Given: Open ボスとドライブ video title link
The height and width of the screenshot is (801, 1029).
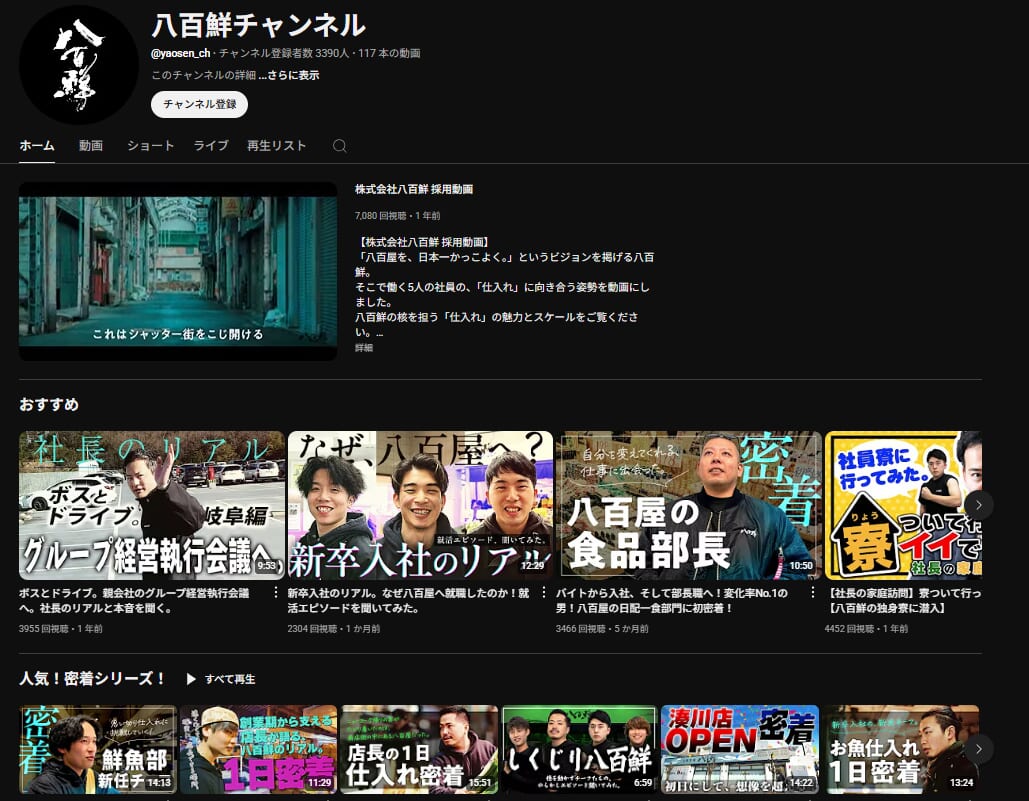Looking at the screenshot, I should coord(134,600).
